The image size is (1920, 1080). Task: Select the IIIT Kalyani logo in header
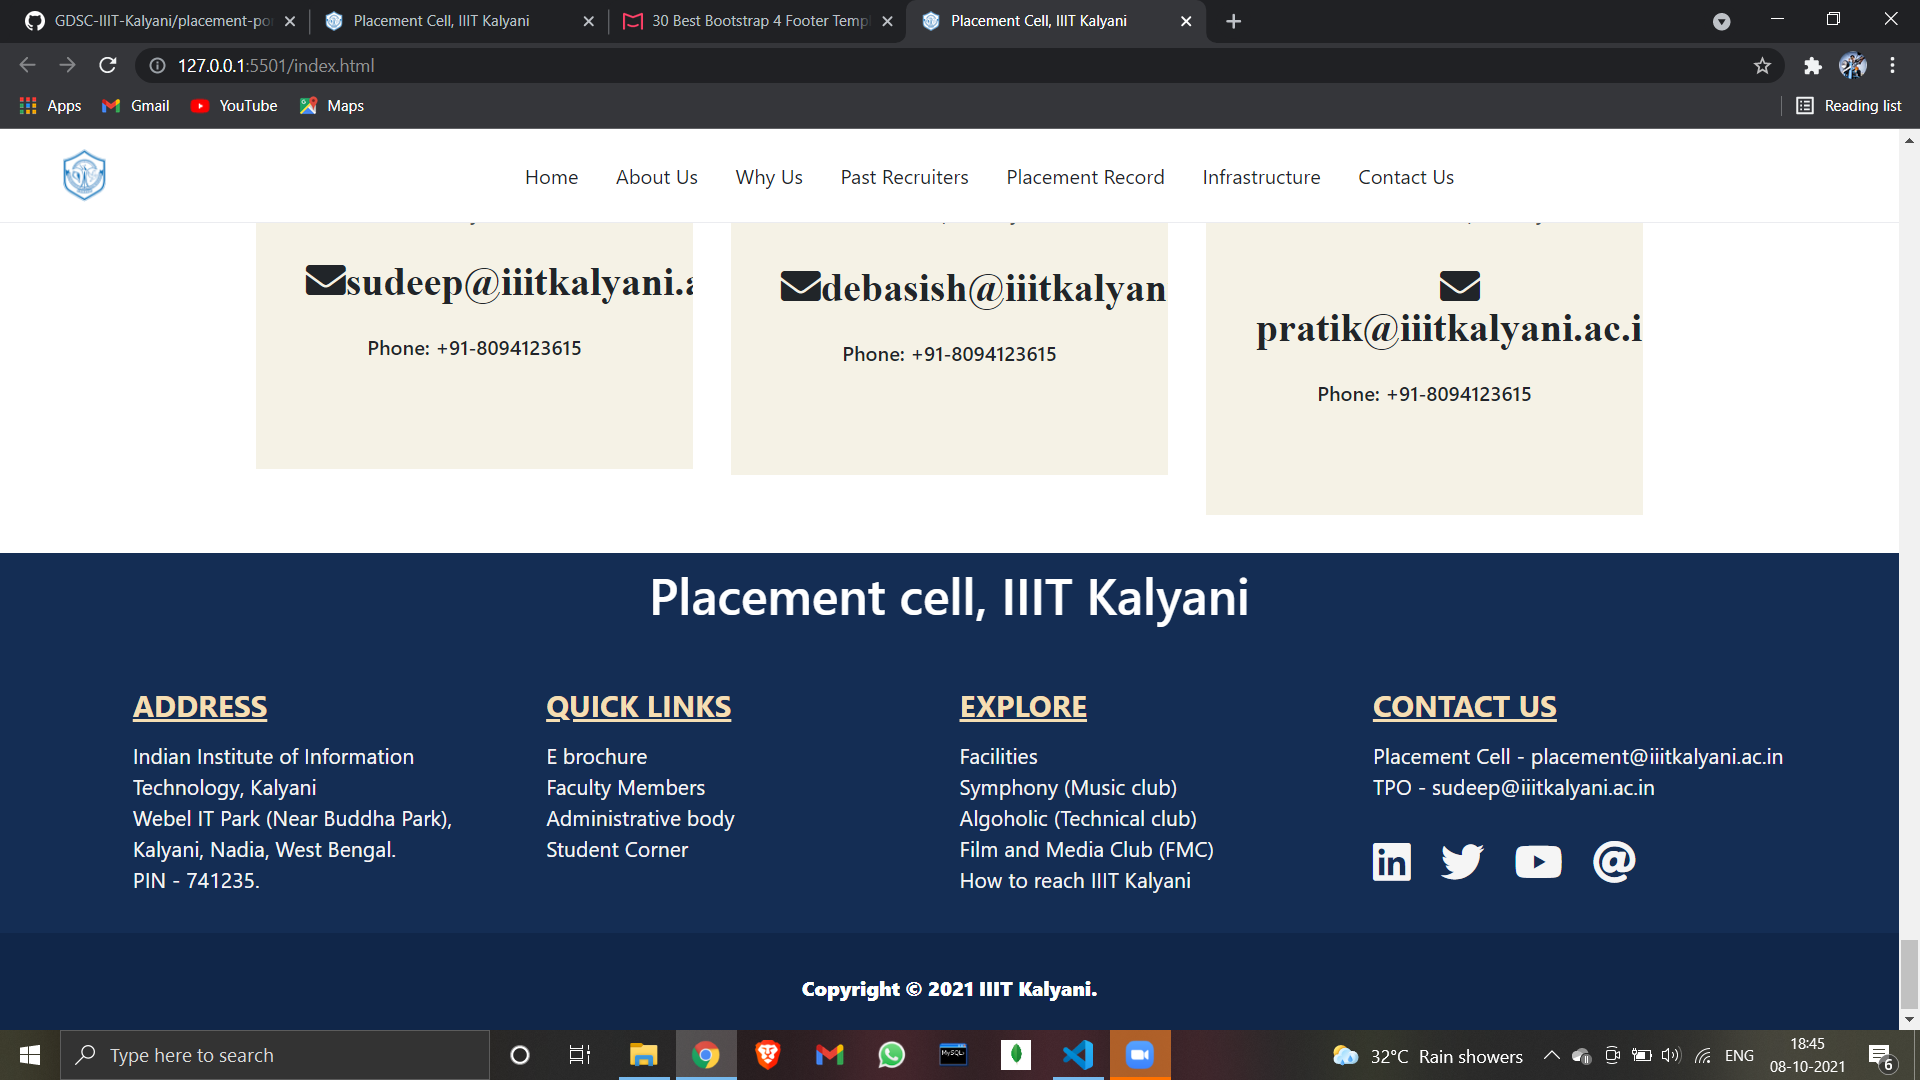click(x=85, y=175)
